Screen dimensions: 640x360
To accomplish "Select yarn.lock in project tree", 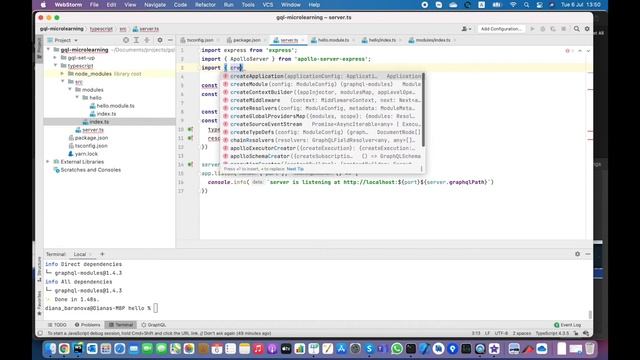I will [86, 154].
